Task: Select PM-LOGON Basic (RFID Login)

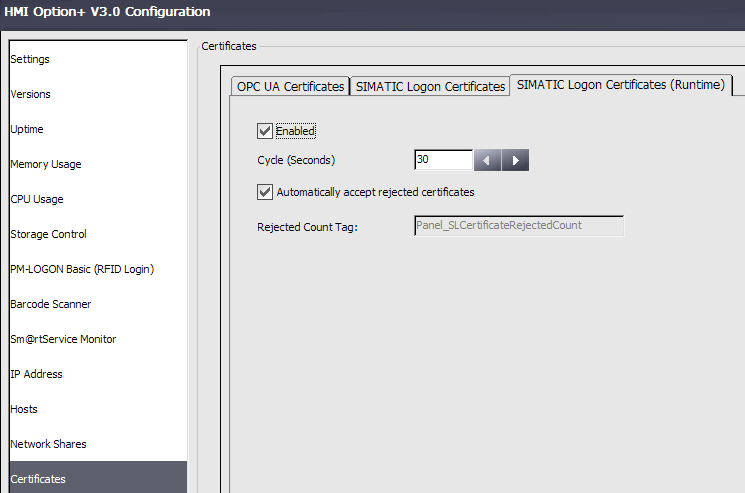Action: click(x=82, y=269)
